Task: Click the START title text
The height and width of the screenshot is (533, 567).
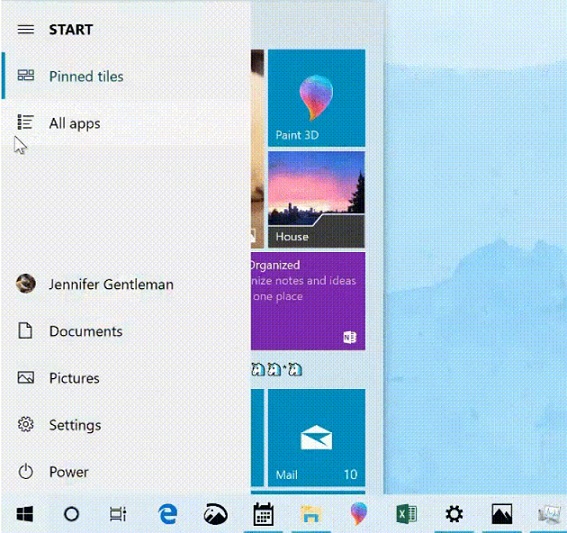Action: (71, 30)
